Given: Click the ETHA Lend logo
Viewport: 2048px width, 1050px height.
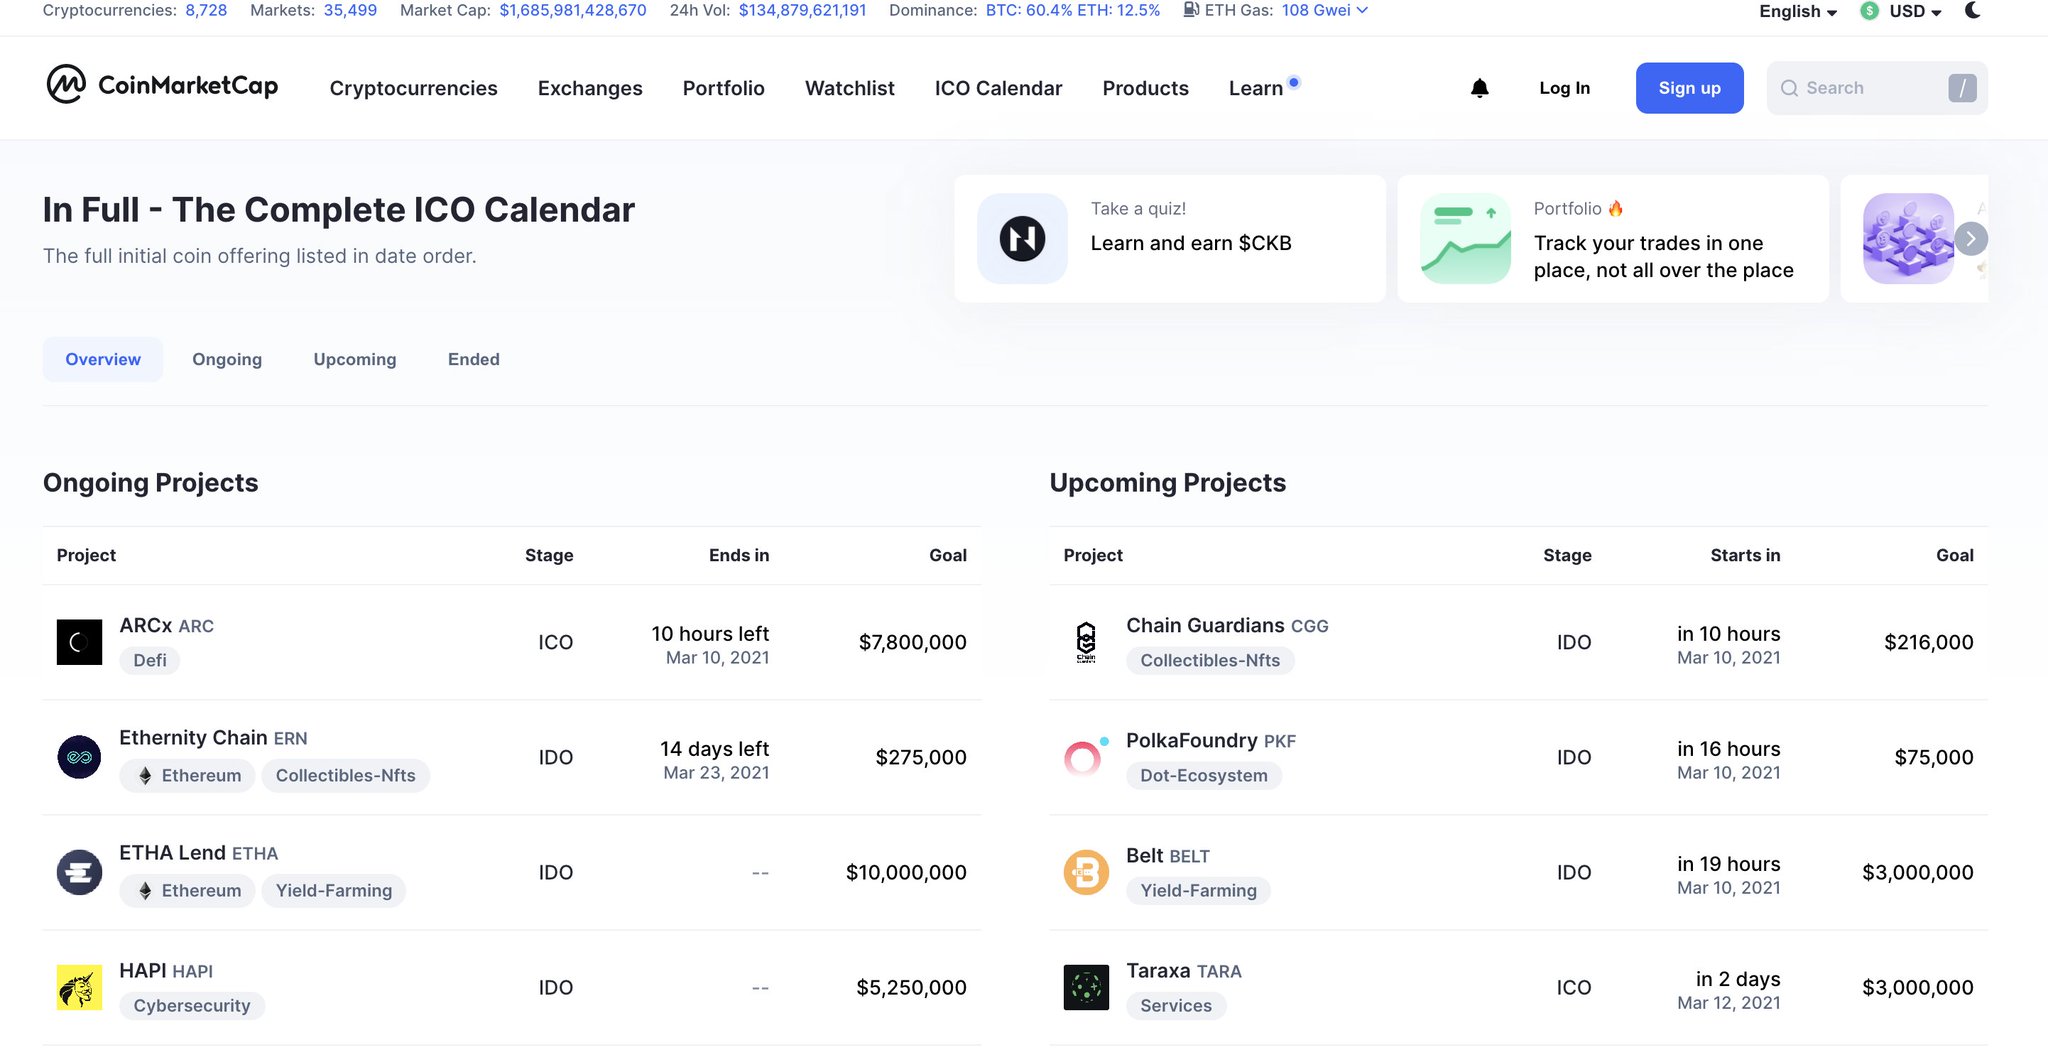Looking at the screenshot, I should [79, 872].
